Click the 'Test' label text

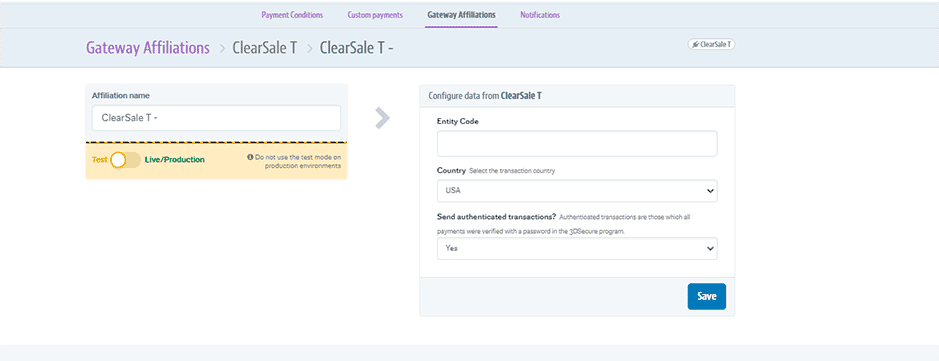point(99,160)
